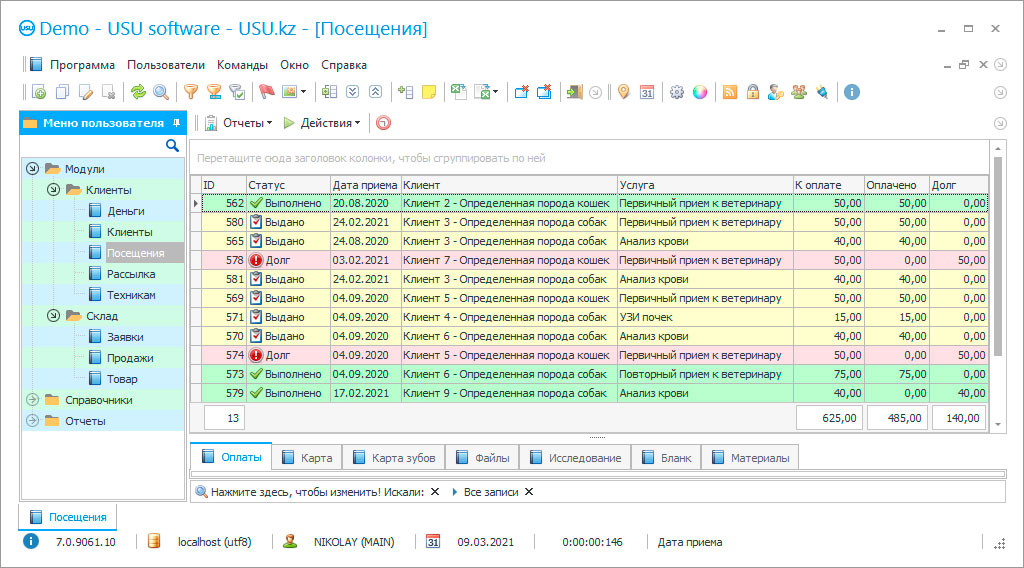1024x568 pixels.
Task: Click the red circular stop icon
Action: click(383, 123)
